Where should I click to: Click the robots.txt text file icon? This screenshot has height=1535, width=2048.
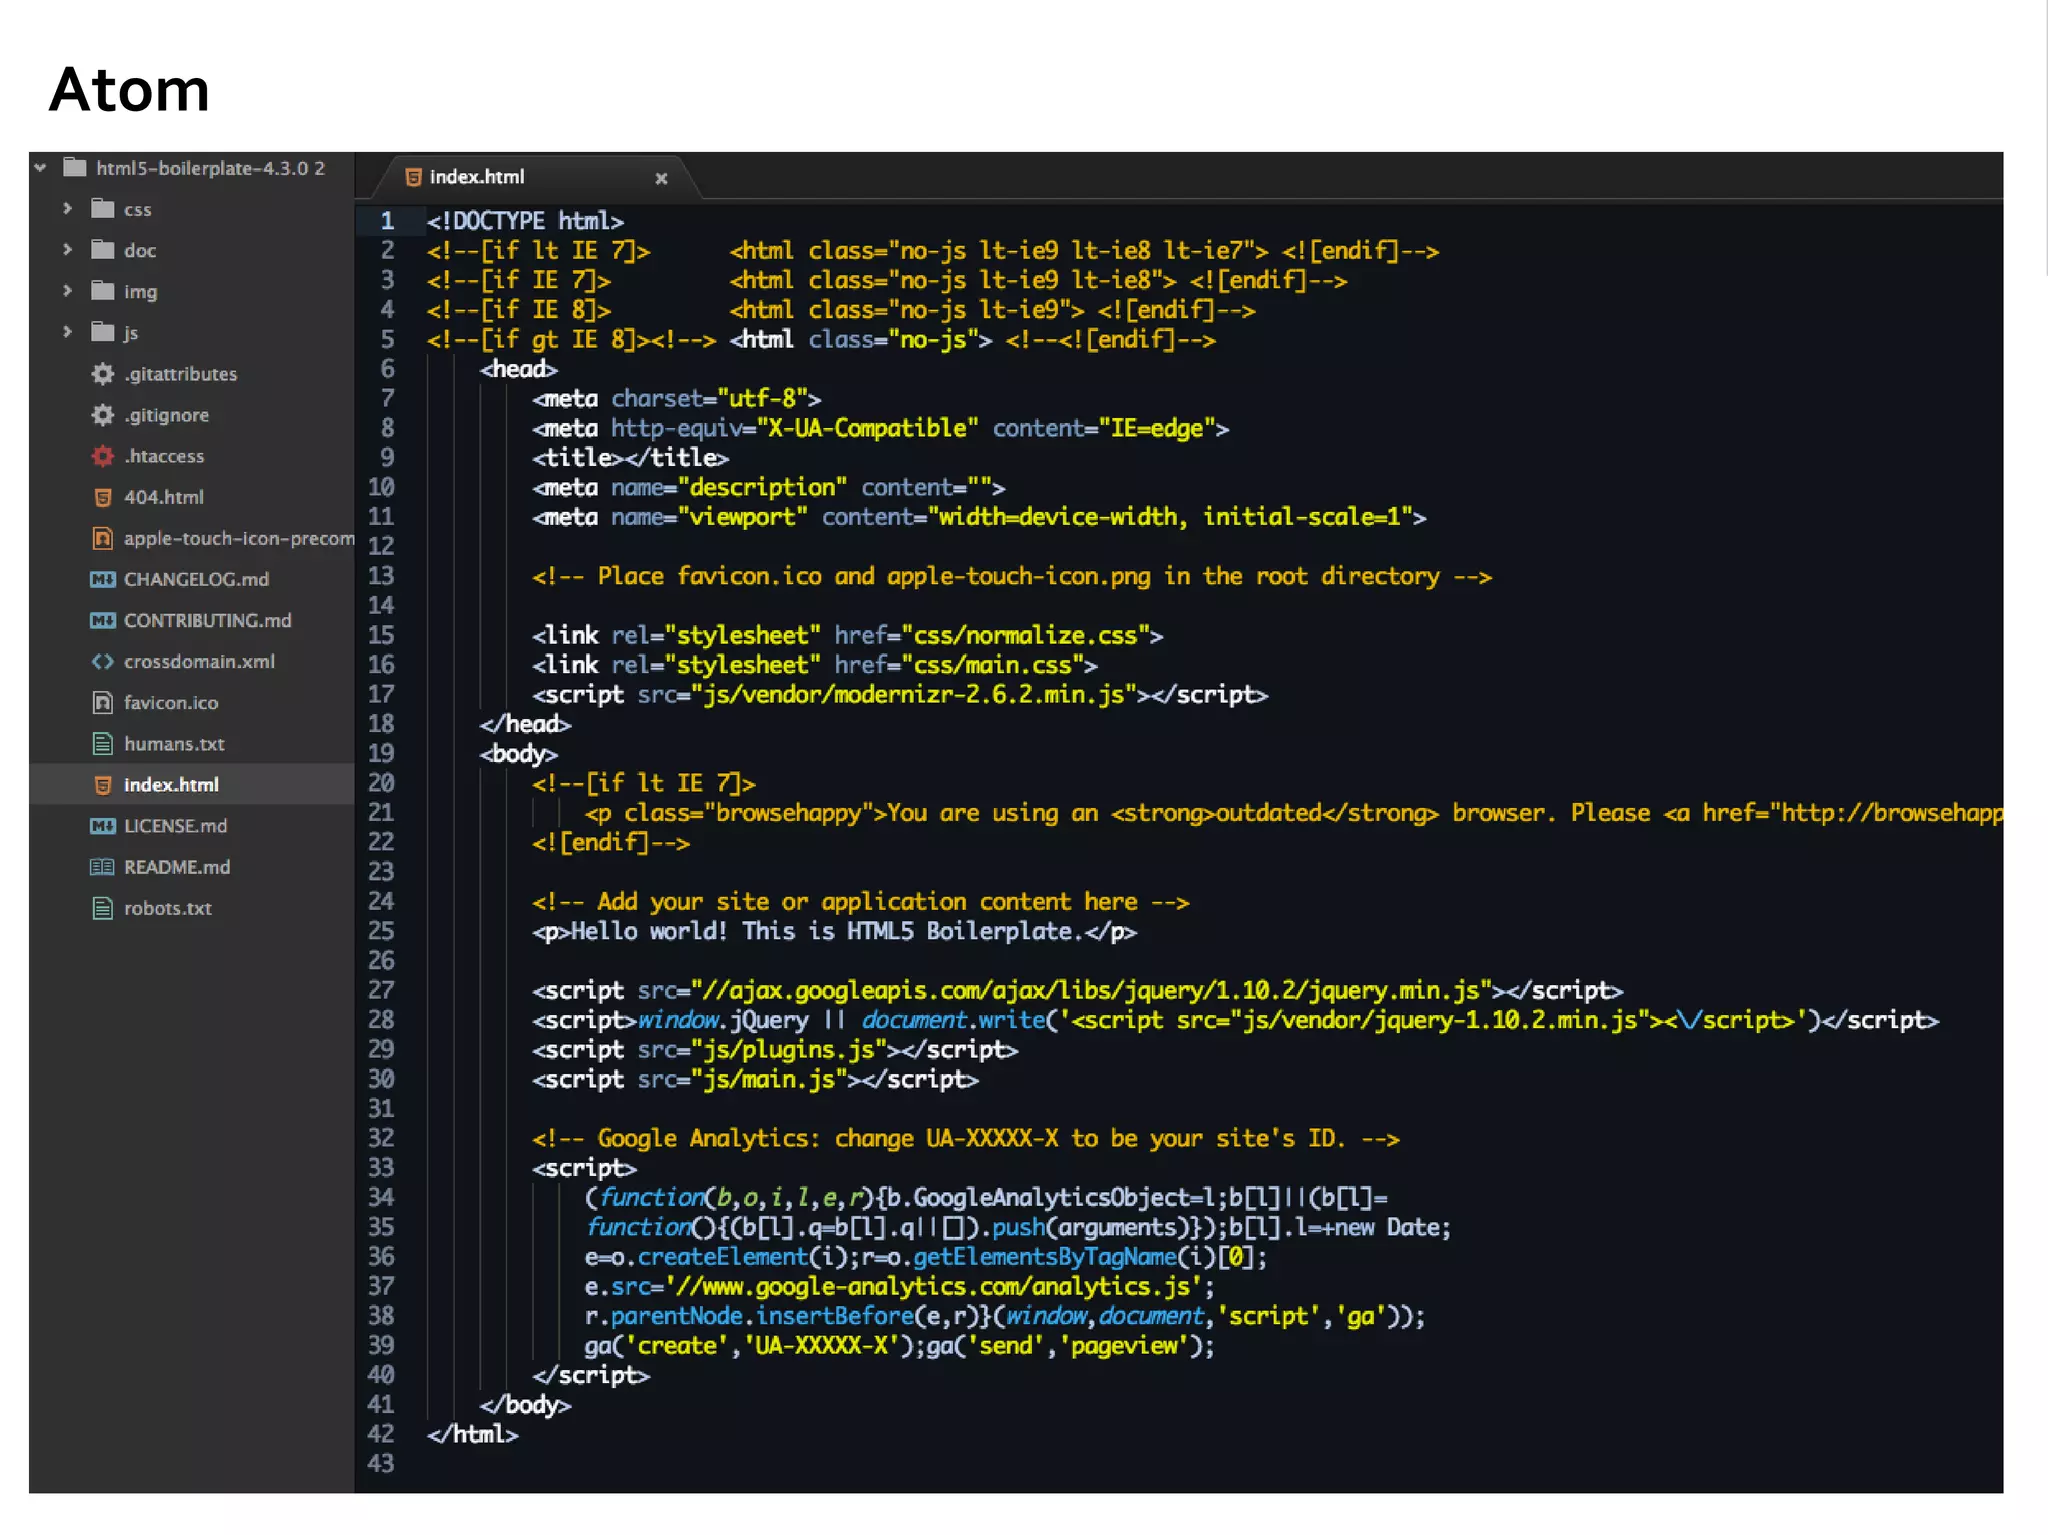tap(102, 908)
